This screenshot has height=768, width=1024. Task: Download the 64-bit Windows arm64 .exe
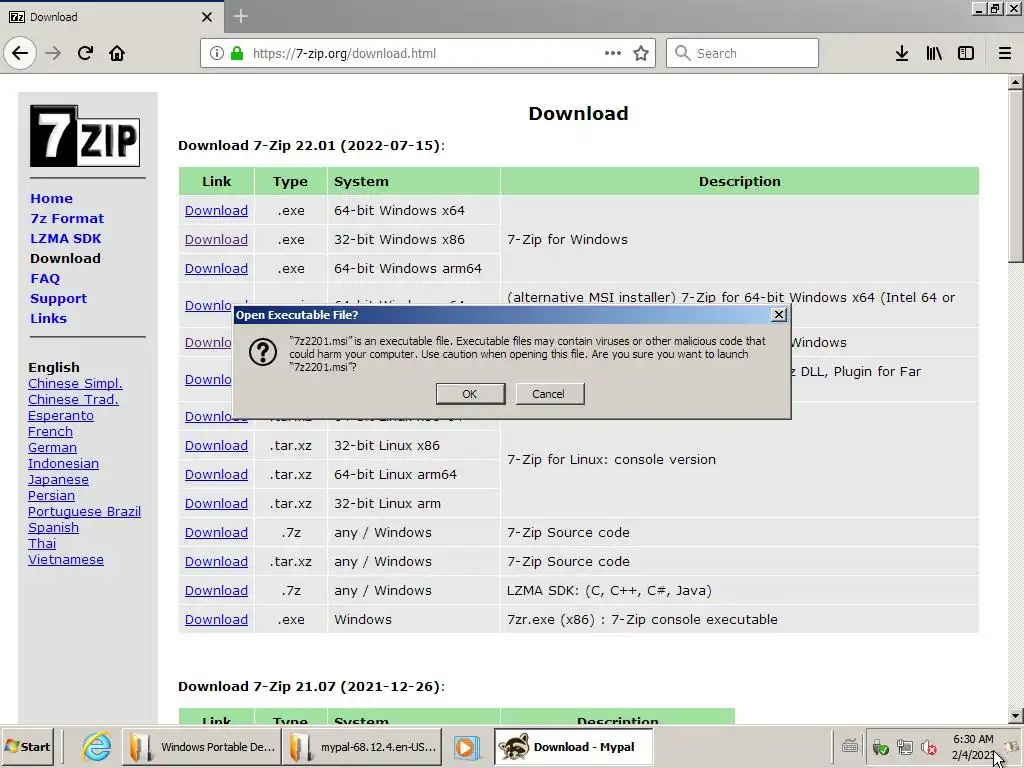[216, 268]
